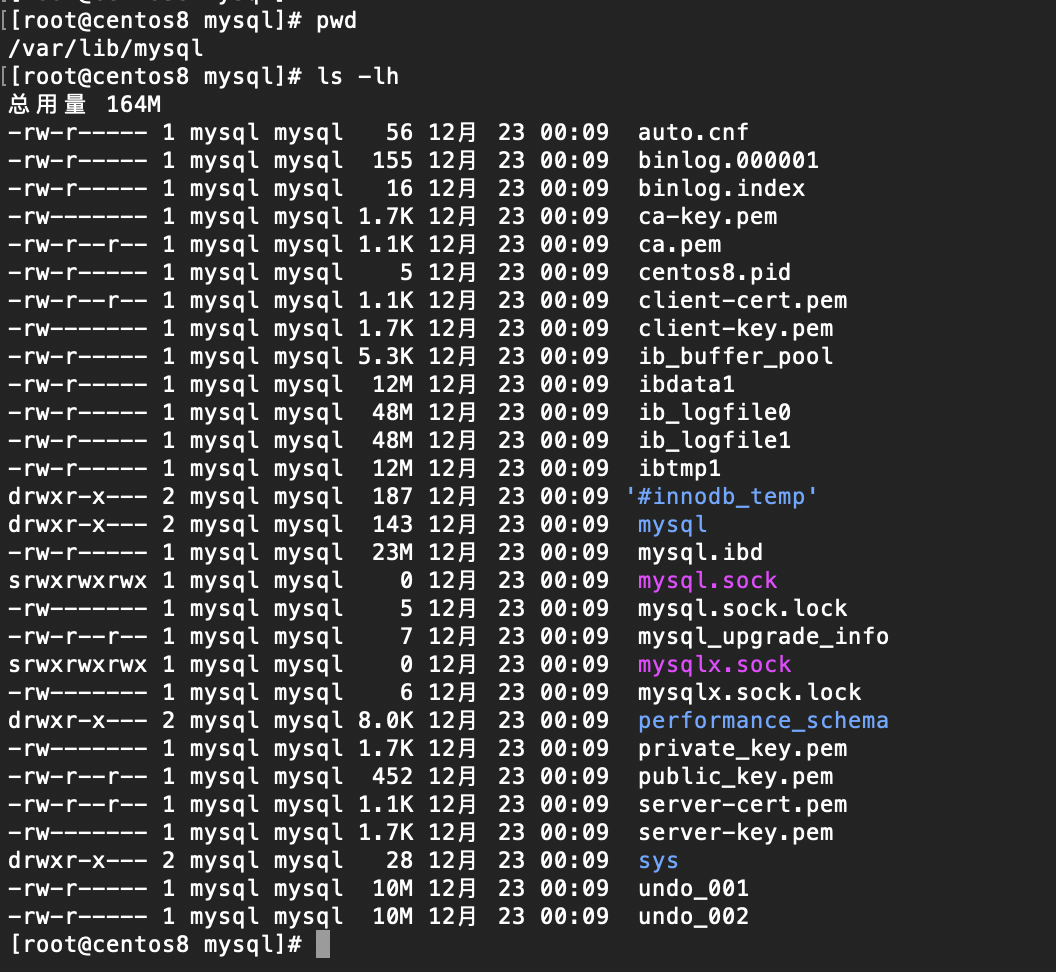1056x972 pixels.
Task: Click the mysql.ibd filename
Action: 700,552
